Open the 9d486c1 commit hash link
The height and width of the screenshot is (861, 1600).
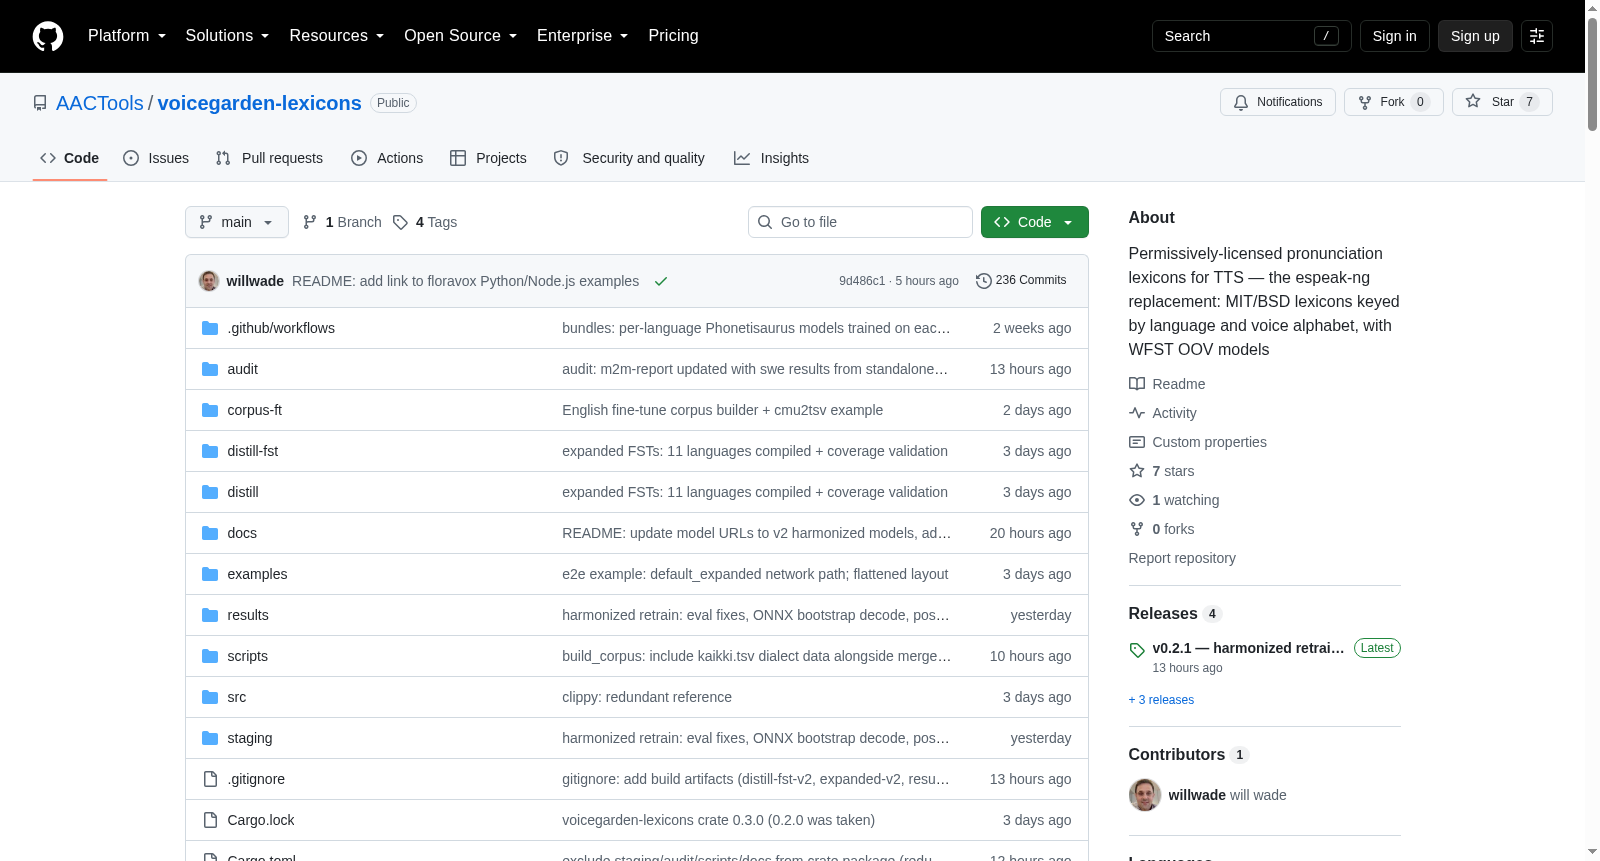tap(862, 281)
